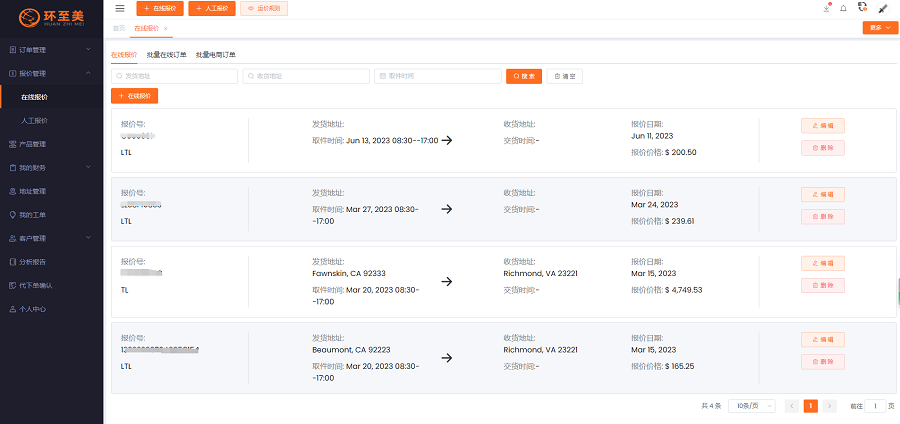Close the 在线报价 page tab

(165, 28)
